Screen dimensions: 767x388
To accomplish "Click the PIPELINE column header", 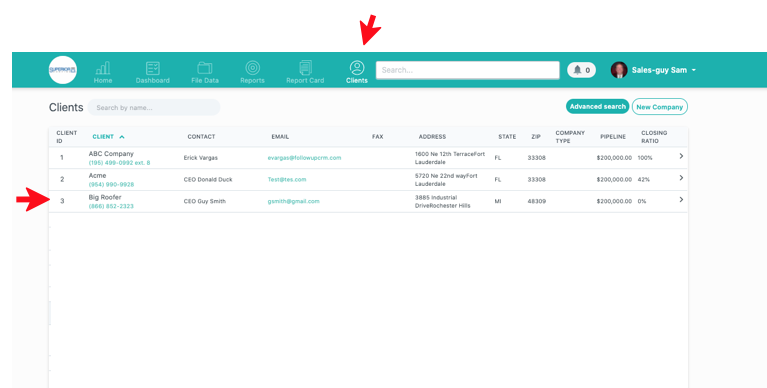I will 613,137.
